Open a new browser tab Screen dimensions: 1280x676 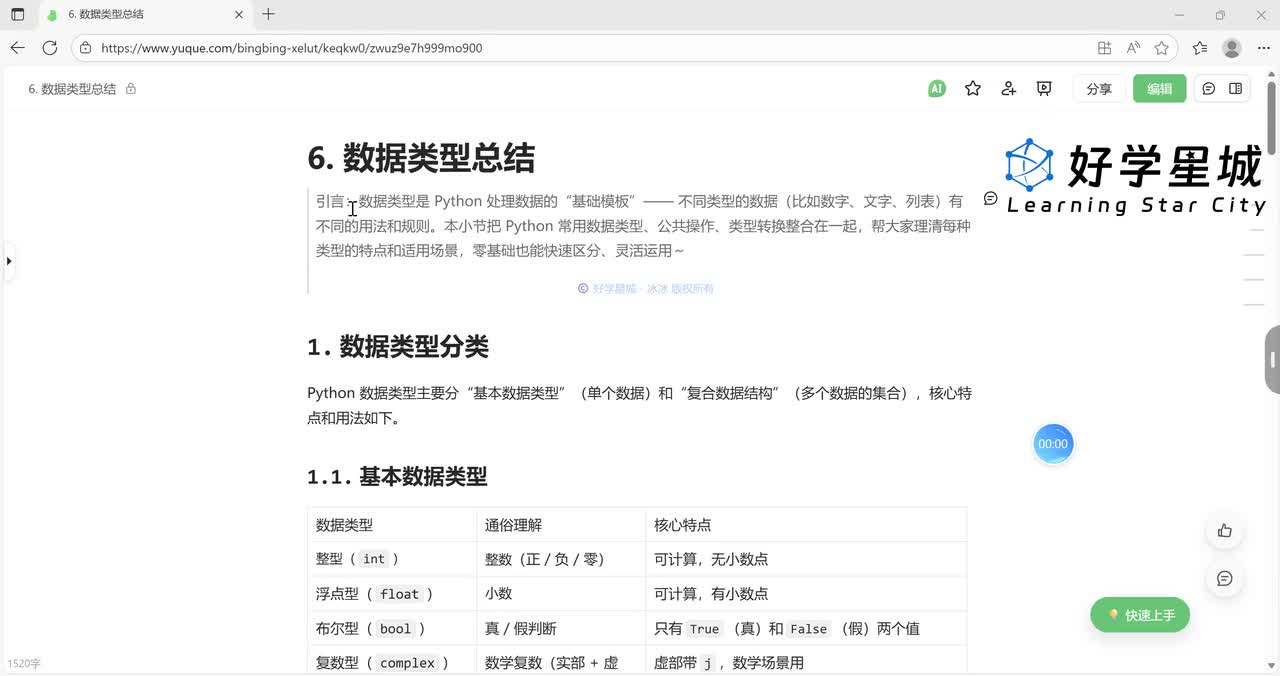(268, 14)
